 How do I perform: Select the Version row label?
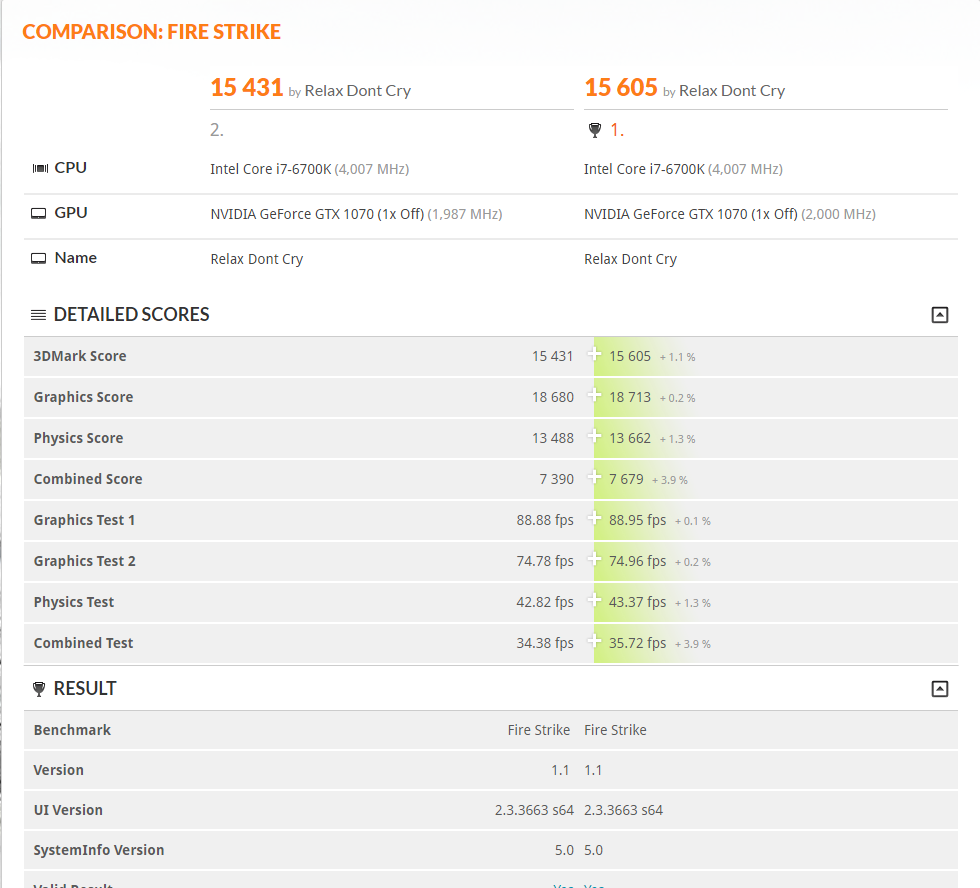click(59, 770)
